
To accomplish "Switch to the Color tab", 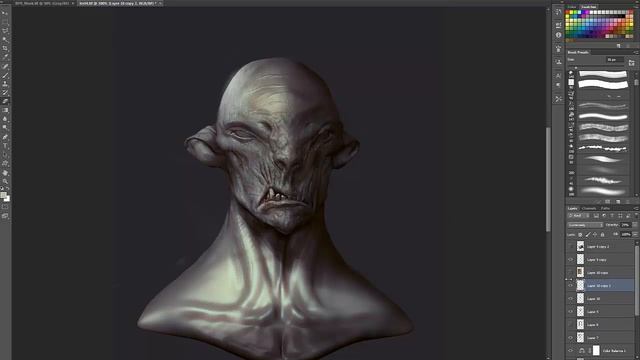I will coord(572,7).
